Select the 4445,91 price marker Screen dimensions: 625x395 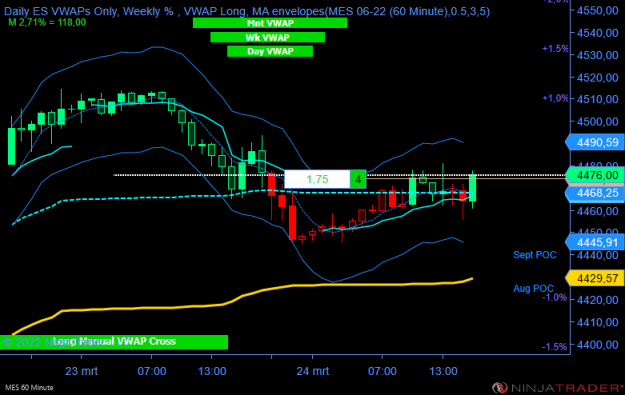595,242
